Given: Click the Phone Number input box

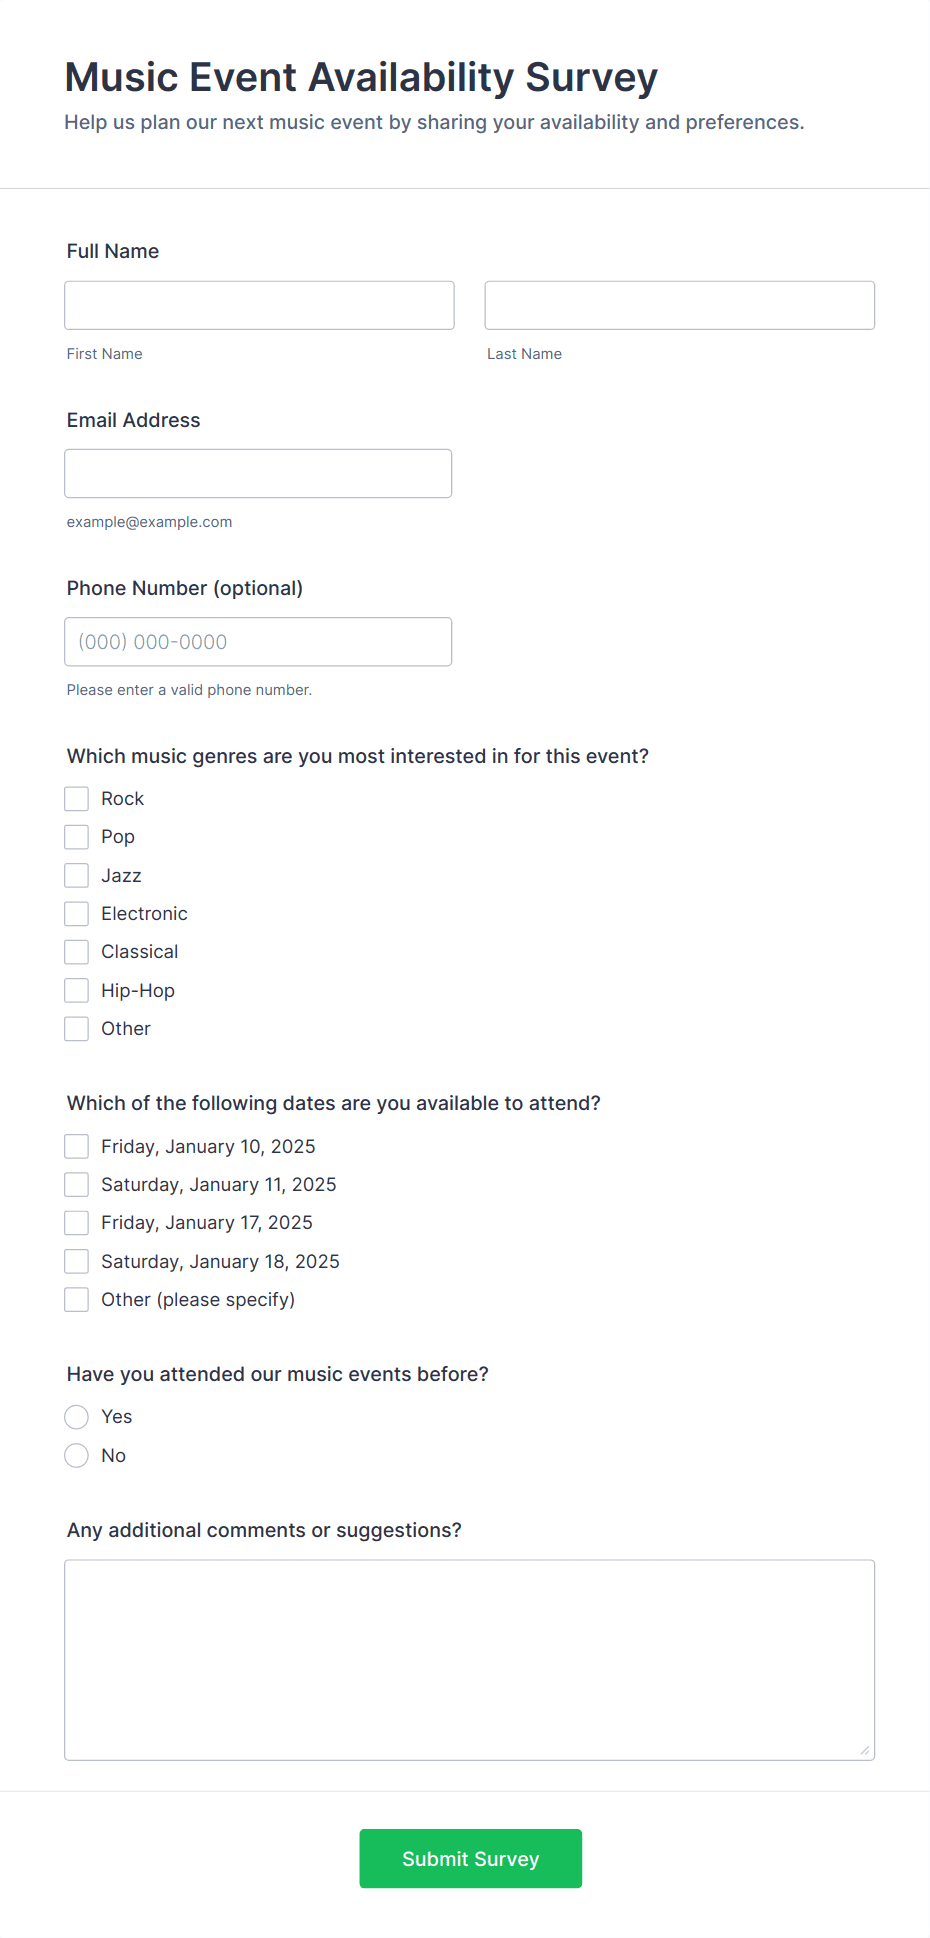Looking at the screenshot, I should pyautogui.click(x=258, y=642).
